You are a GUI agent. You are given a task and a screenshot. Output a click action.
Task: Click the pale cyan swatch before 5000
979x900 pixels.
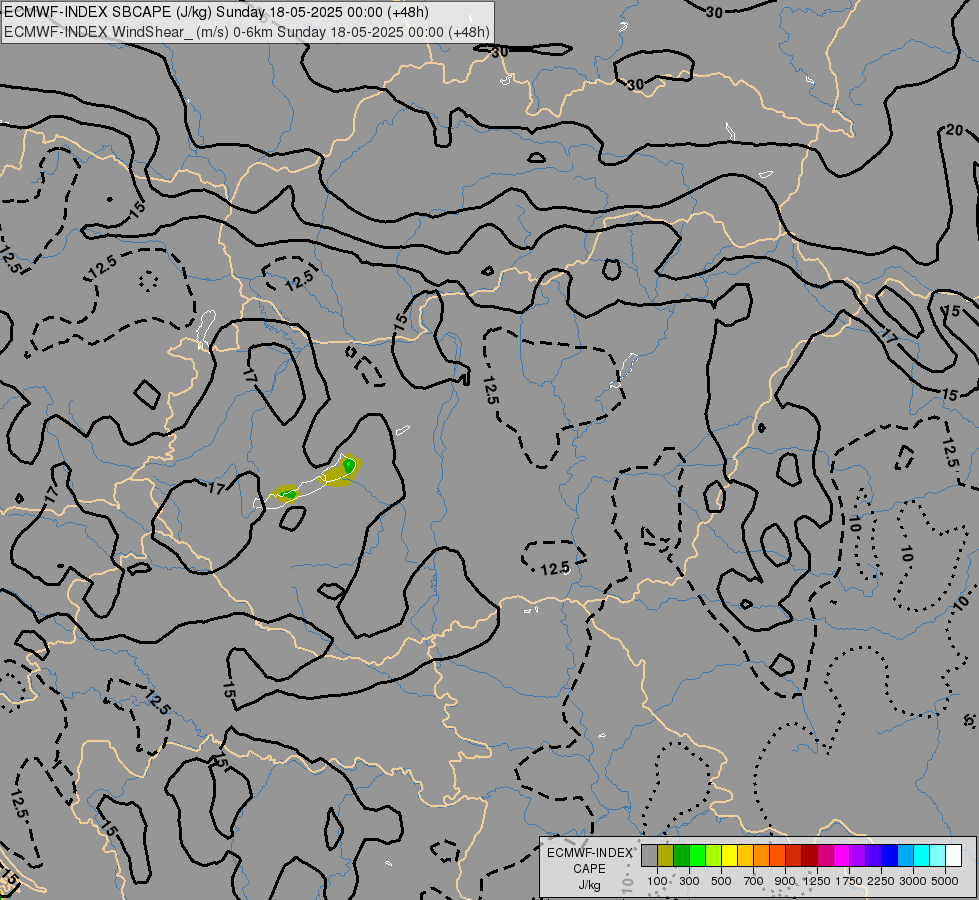937,855
